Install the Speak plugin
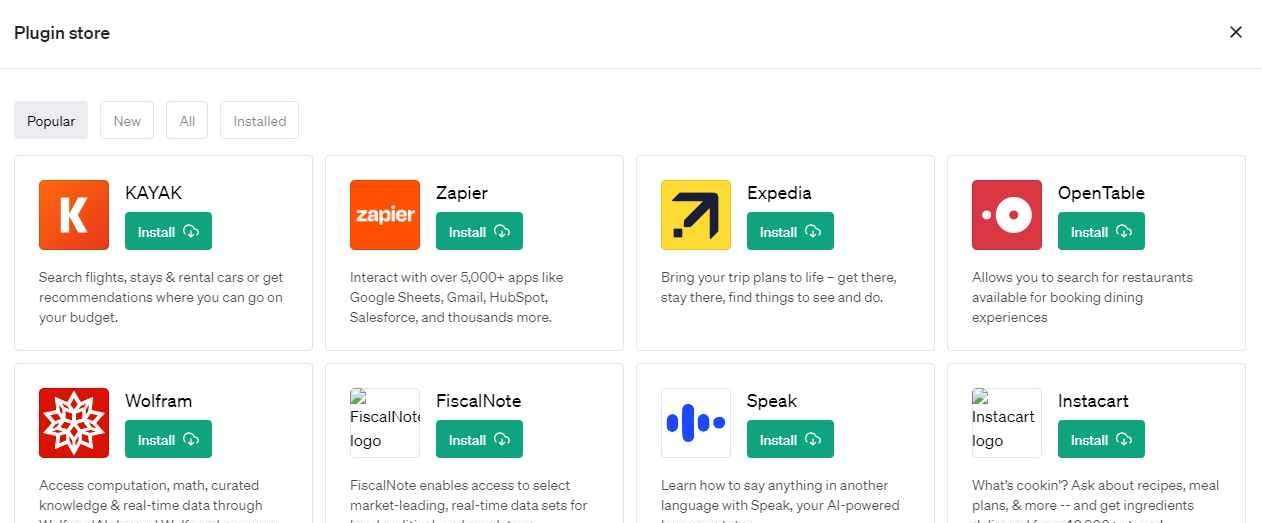The height and width of the screenshot is (523, 1262). click(790, 440)
